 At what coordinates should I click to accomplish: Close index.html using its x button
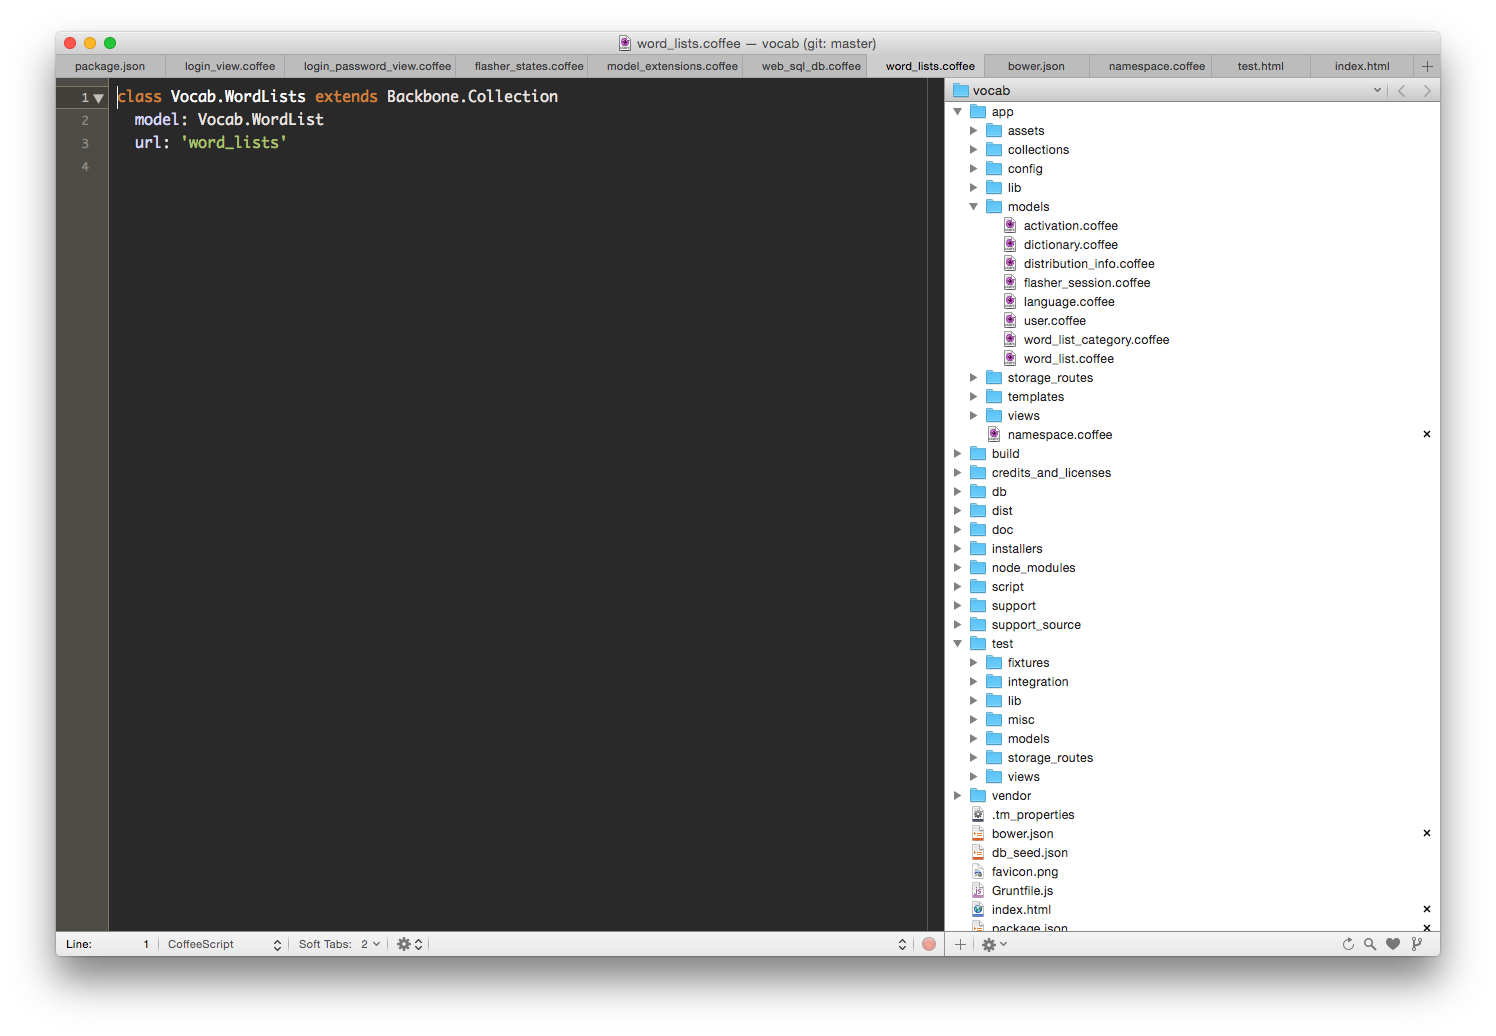tap(1427, 909)
